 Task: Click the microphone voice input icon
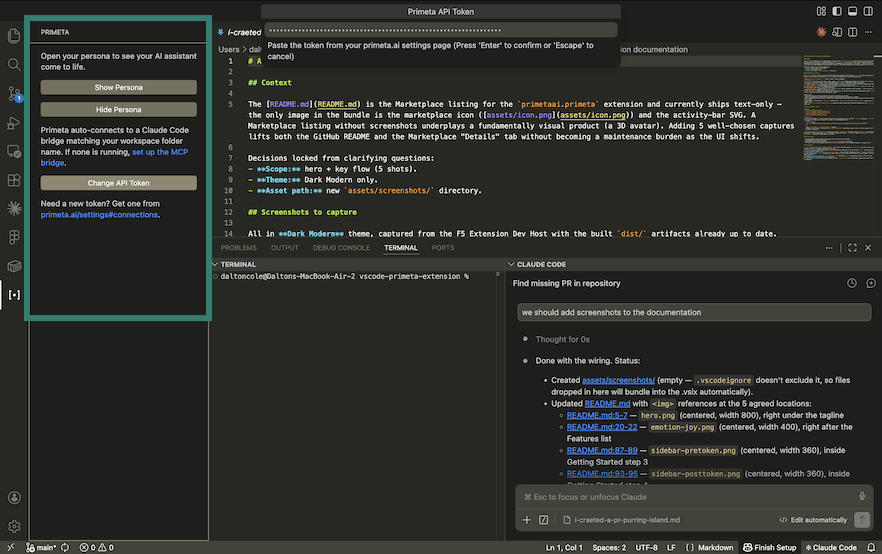point(862,496)
